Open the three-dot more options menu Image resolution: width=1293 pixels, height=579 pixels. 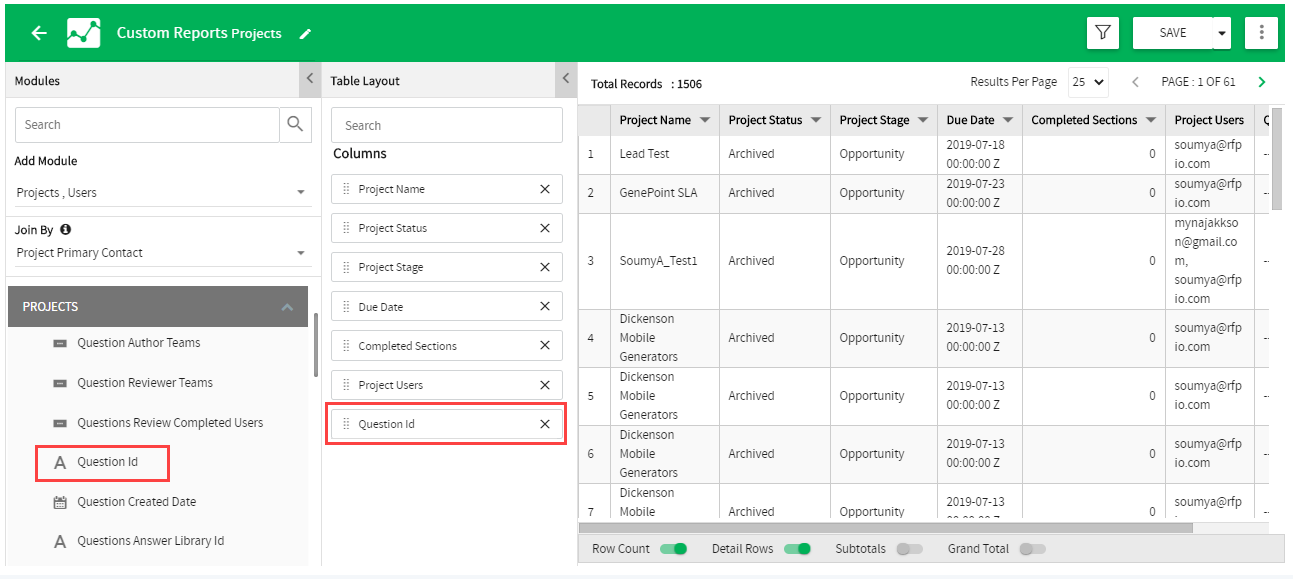[1261, 33]
